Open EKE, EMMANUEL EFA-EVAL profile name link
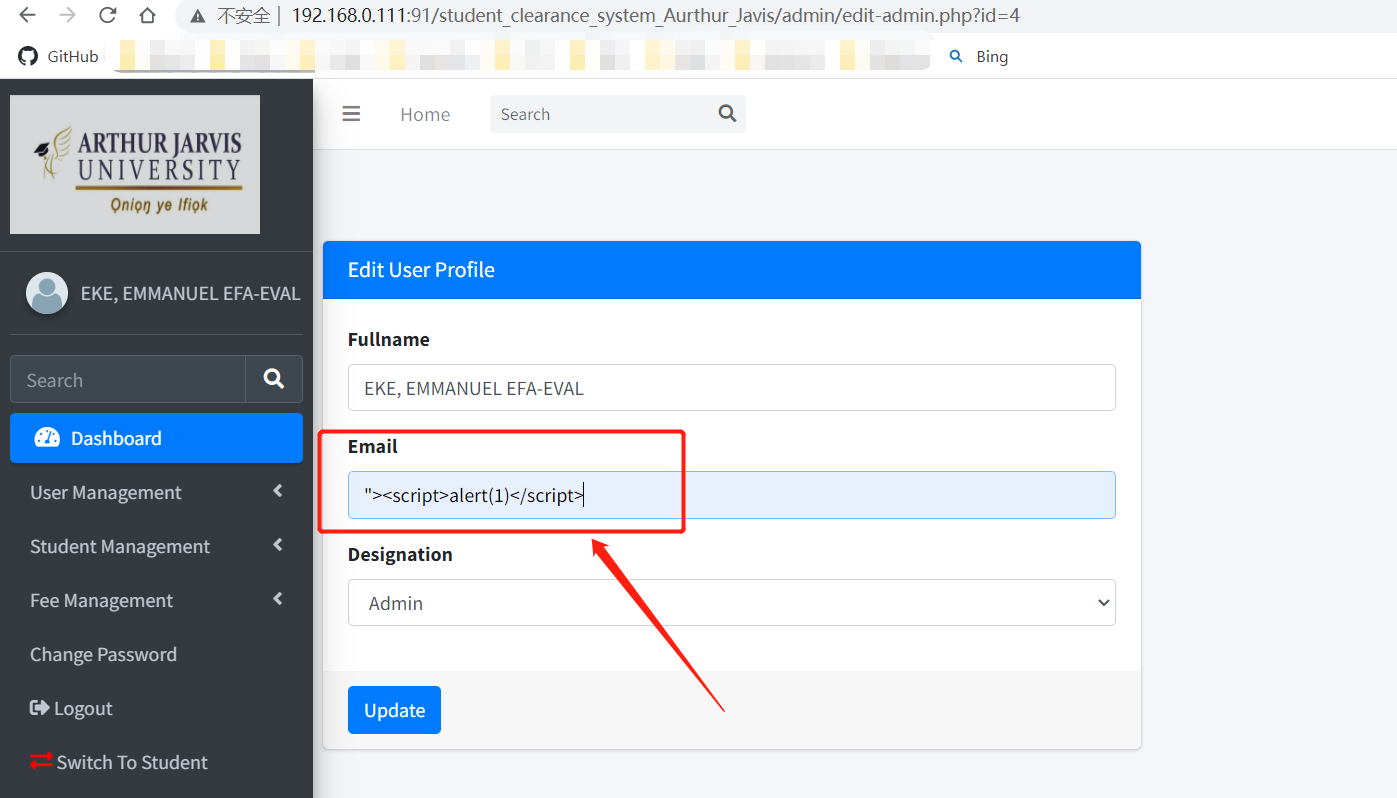 pyautogui.click(x=190, y=293)
